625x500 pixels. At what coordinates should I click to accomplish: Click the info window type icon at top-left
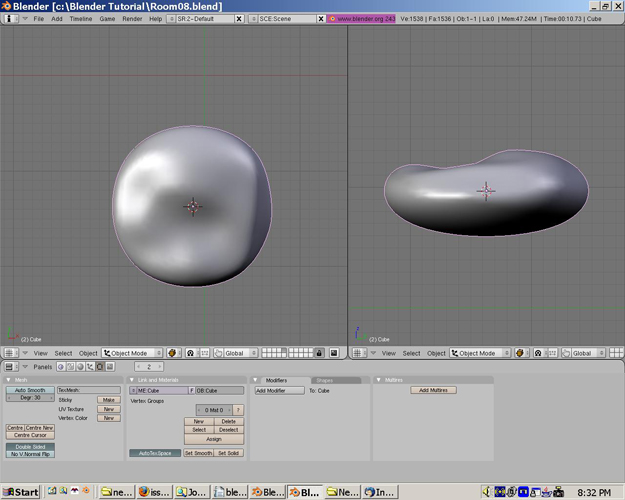[x=9, y=19]
